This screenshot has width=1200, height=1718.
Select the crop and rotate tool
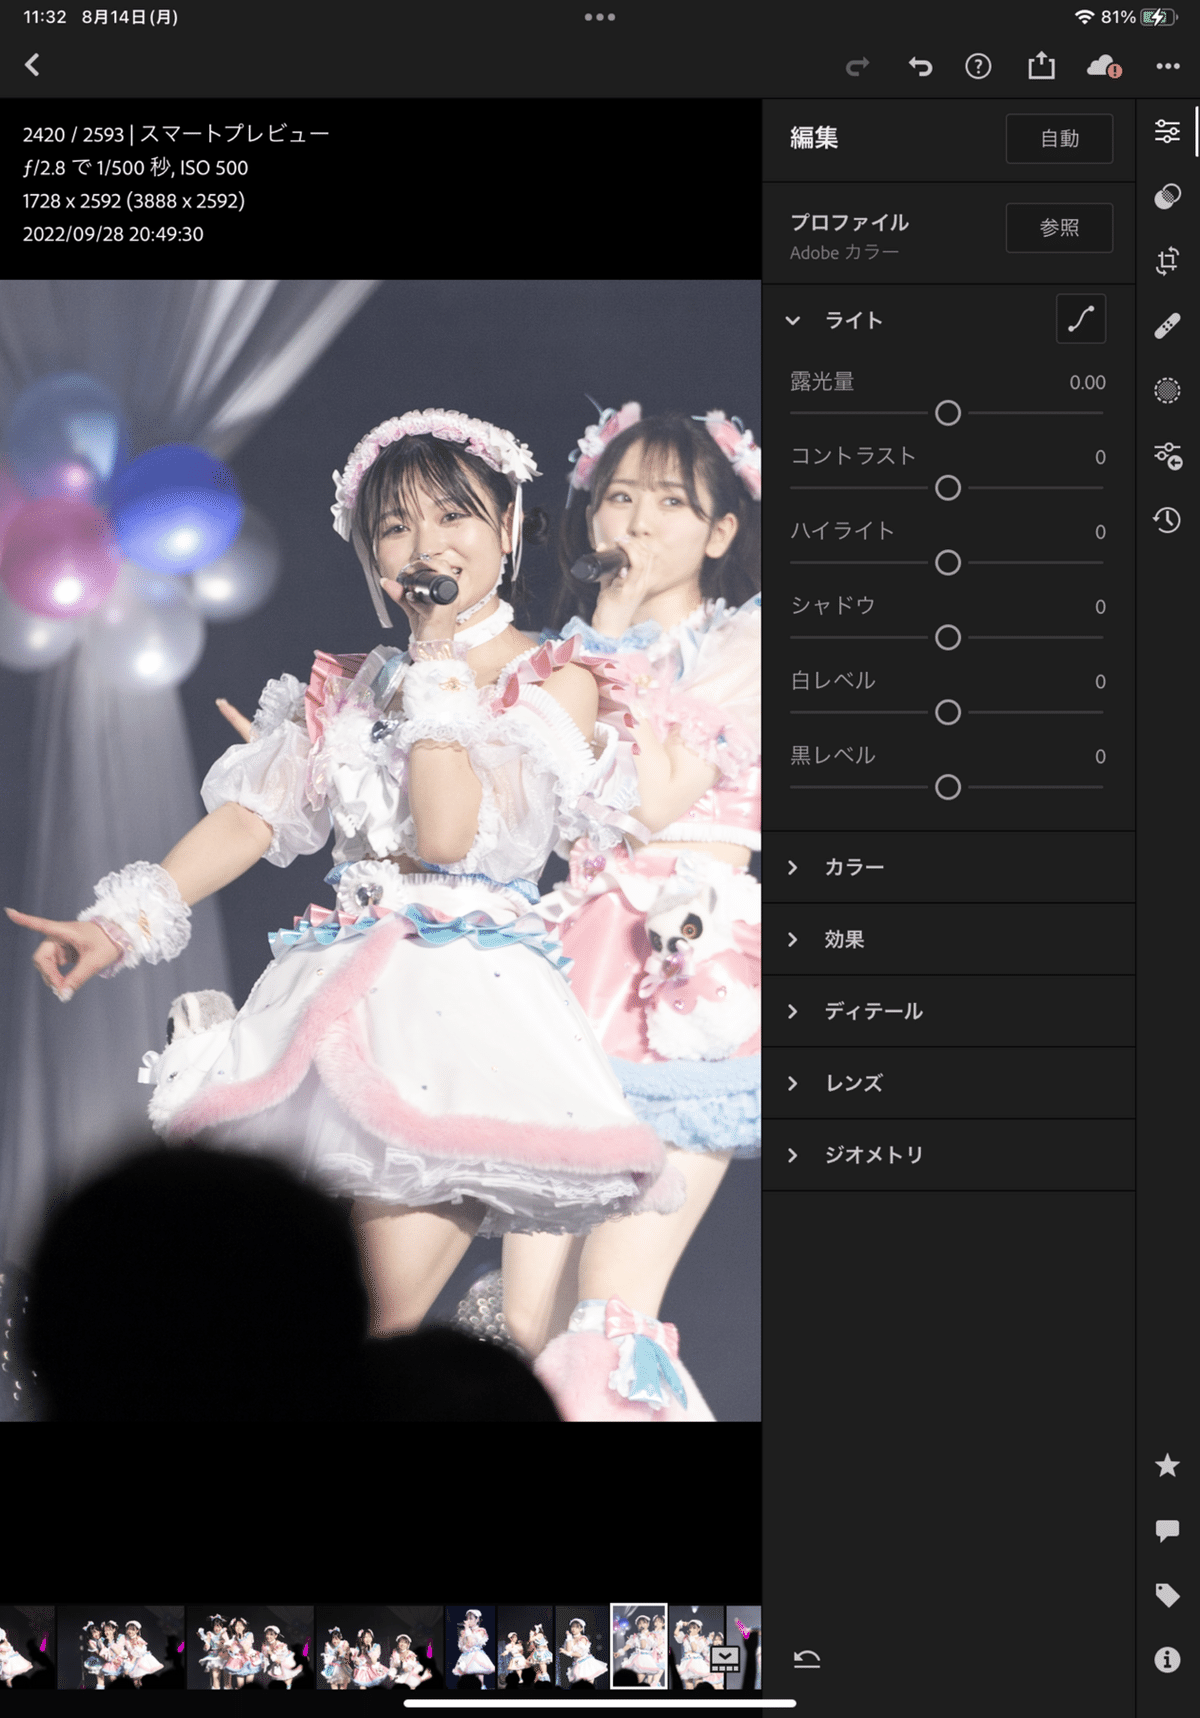tap(1167, 261)
